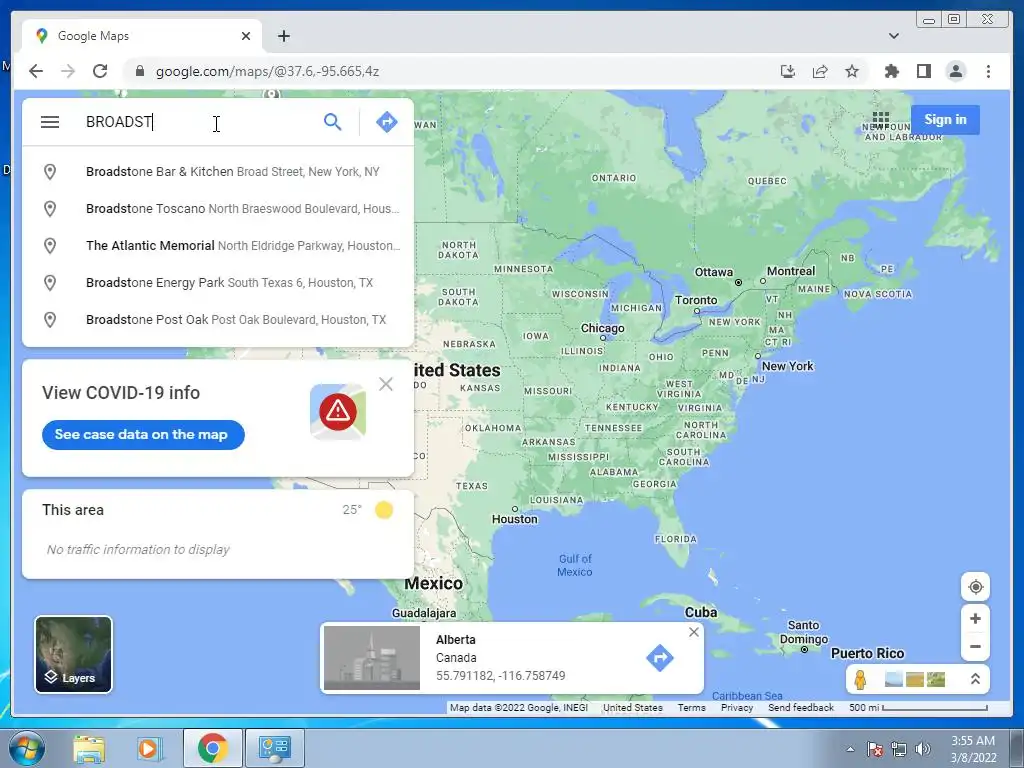1024x768 pixels.
Task: Click See case data on the map
Action: pos(143,435)
